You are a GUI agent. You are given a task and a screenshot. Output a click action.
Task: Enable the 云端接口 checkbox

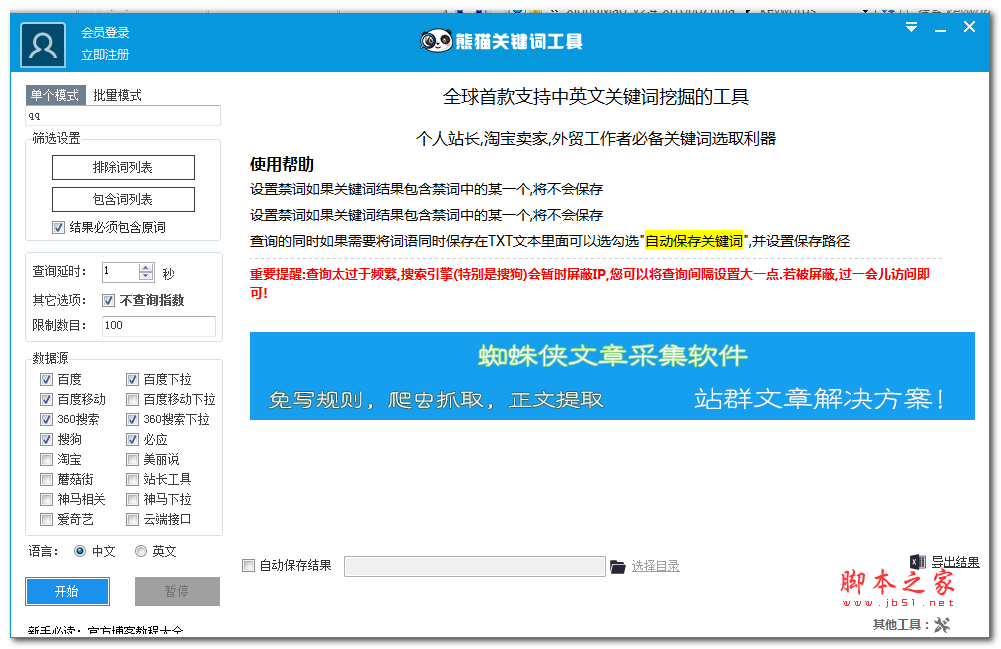coord(132,519)
